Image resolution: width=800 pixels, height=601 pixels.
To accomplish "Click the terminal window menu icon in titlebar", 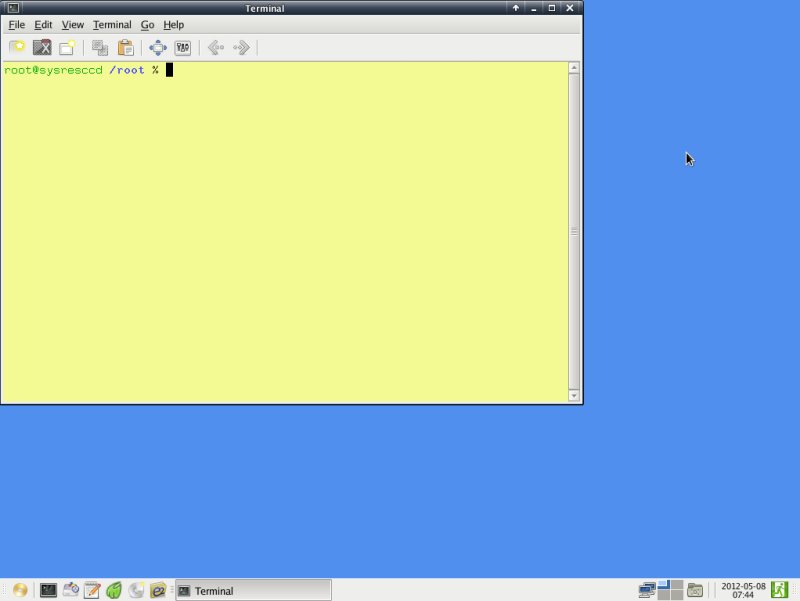I will pos(13,8).
